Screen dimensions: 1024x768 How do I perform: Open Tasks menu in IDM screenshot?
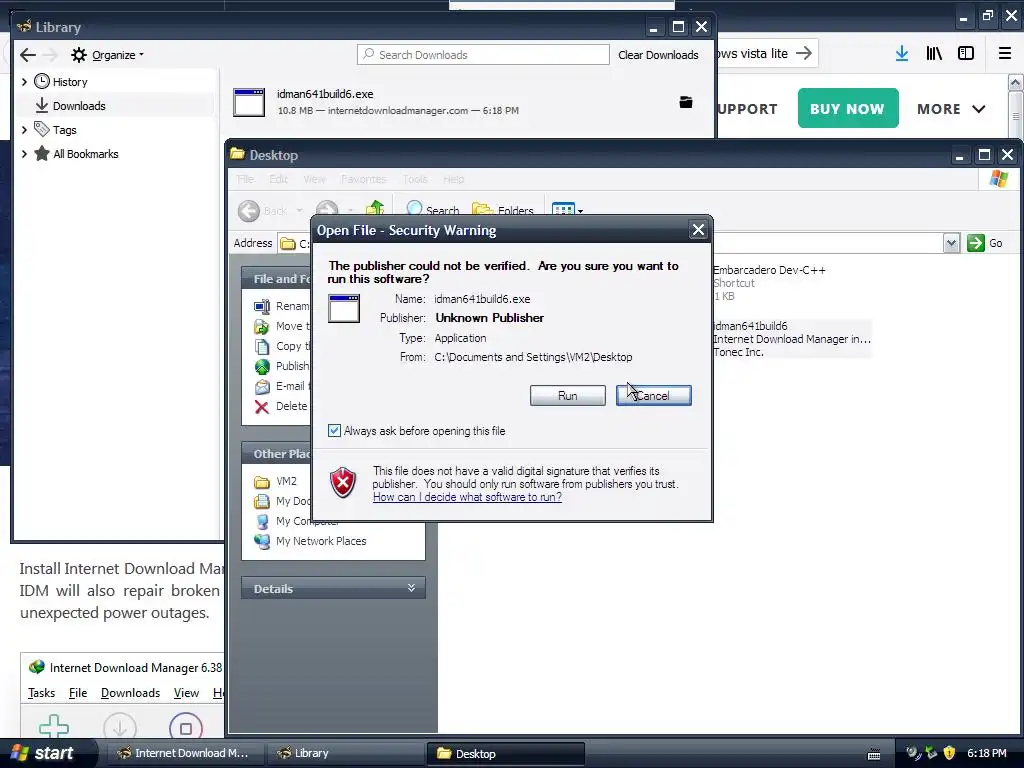click(41, 693)
